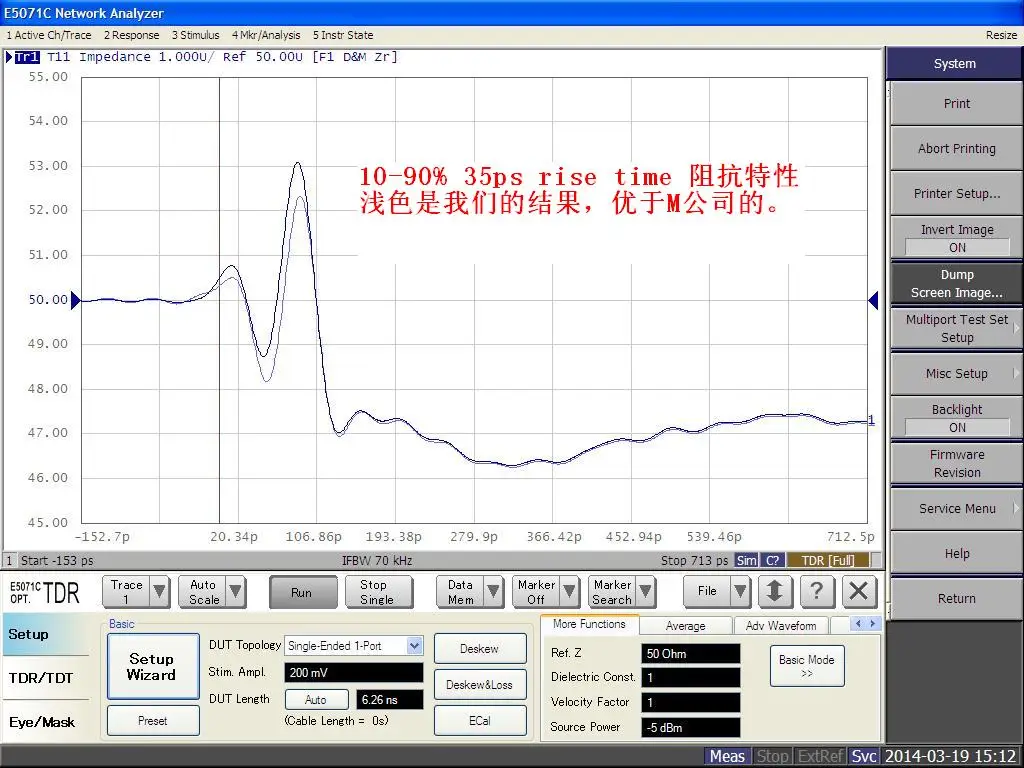Open the DUT Topology dropdown
1024x768 pixels.
pyautogui.click(x=415, y=646)
